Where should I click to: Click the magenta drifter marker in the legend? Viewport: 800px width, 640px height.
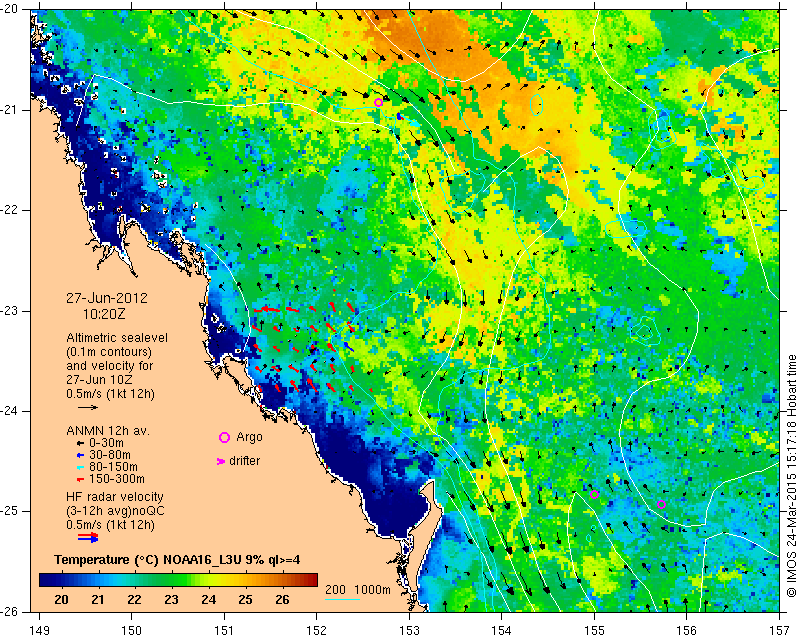[221, 461]
